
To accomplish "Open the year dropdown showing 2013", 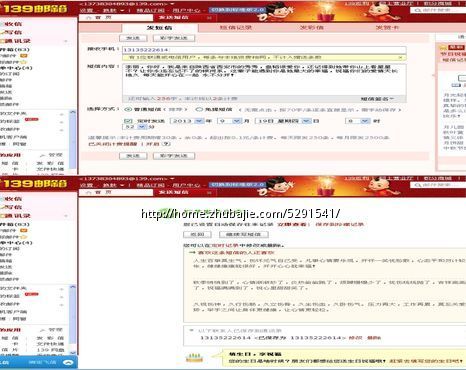I will click(187, 121).
